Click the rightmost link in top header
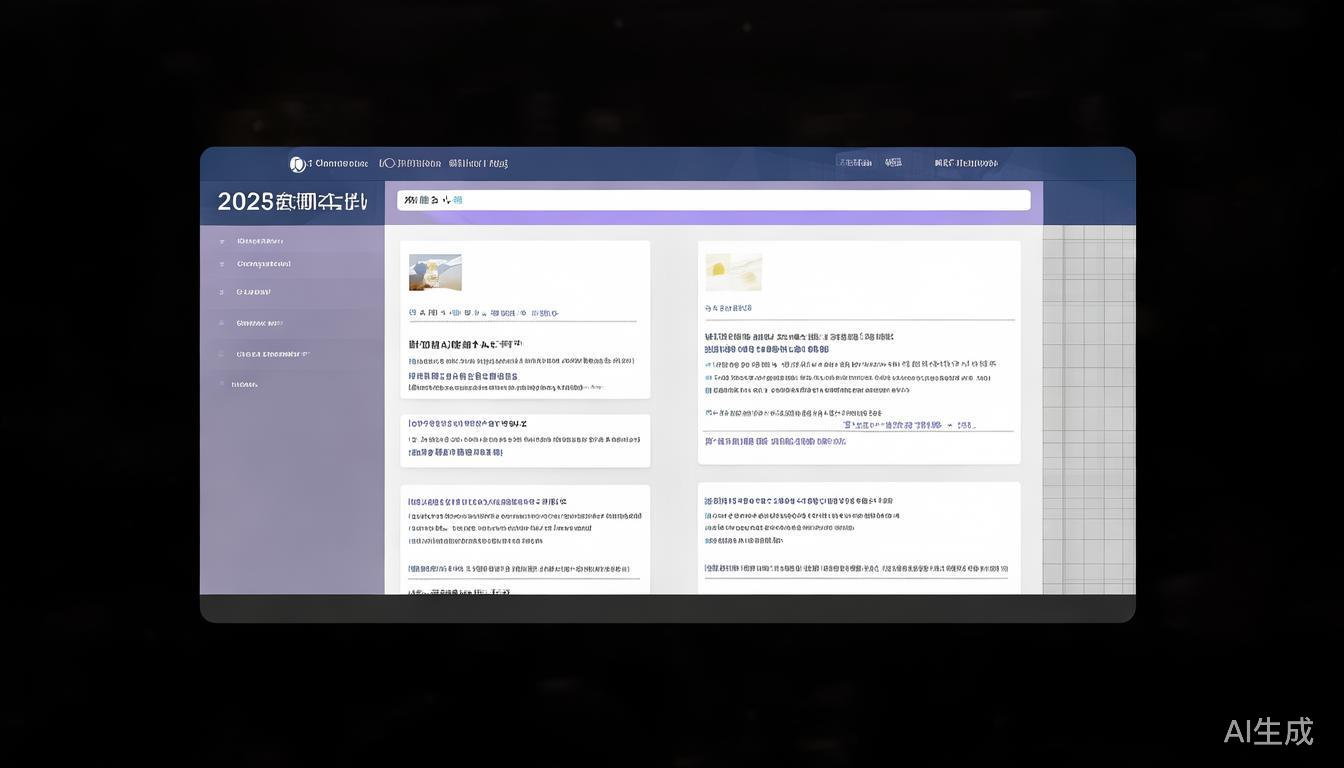 pyautogui.click(x=966, y=163)
